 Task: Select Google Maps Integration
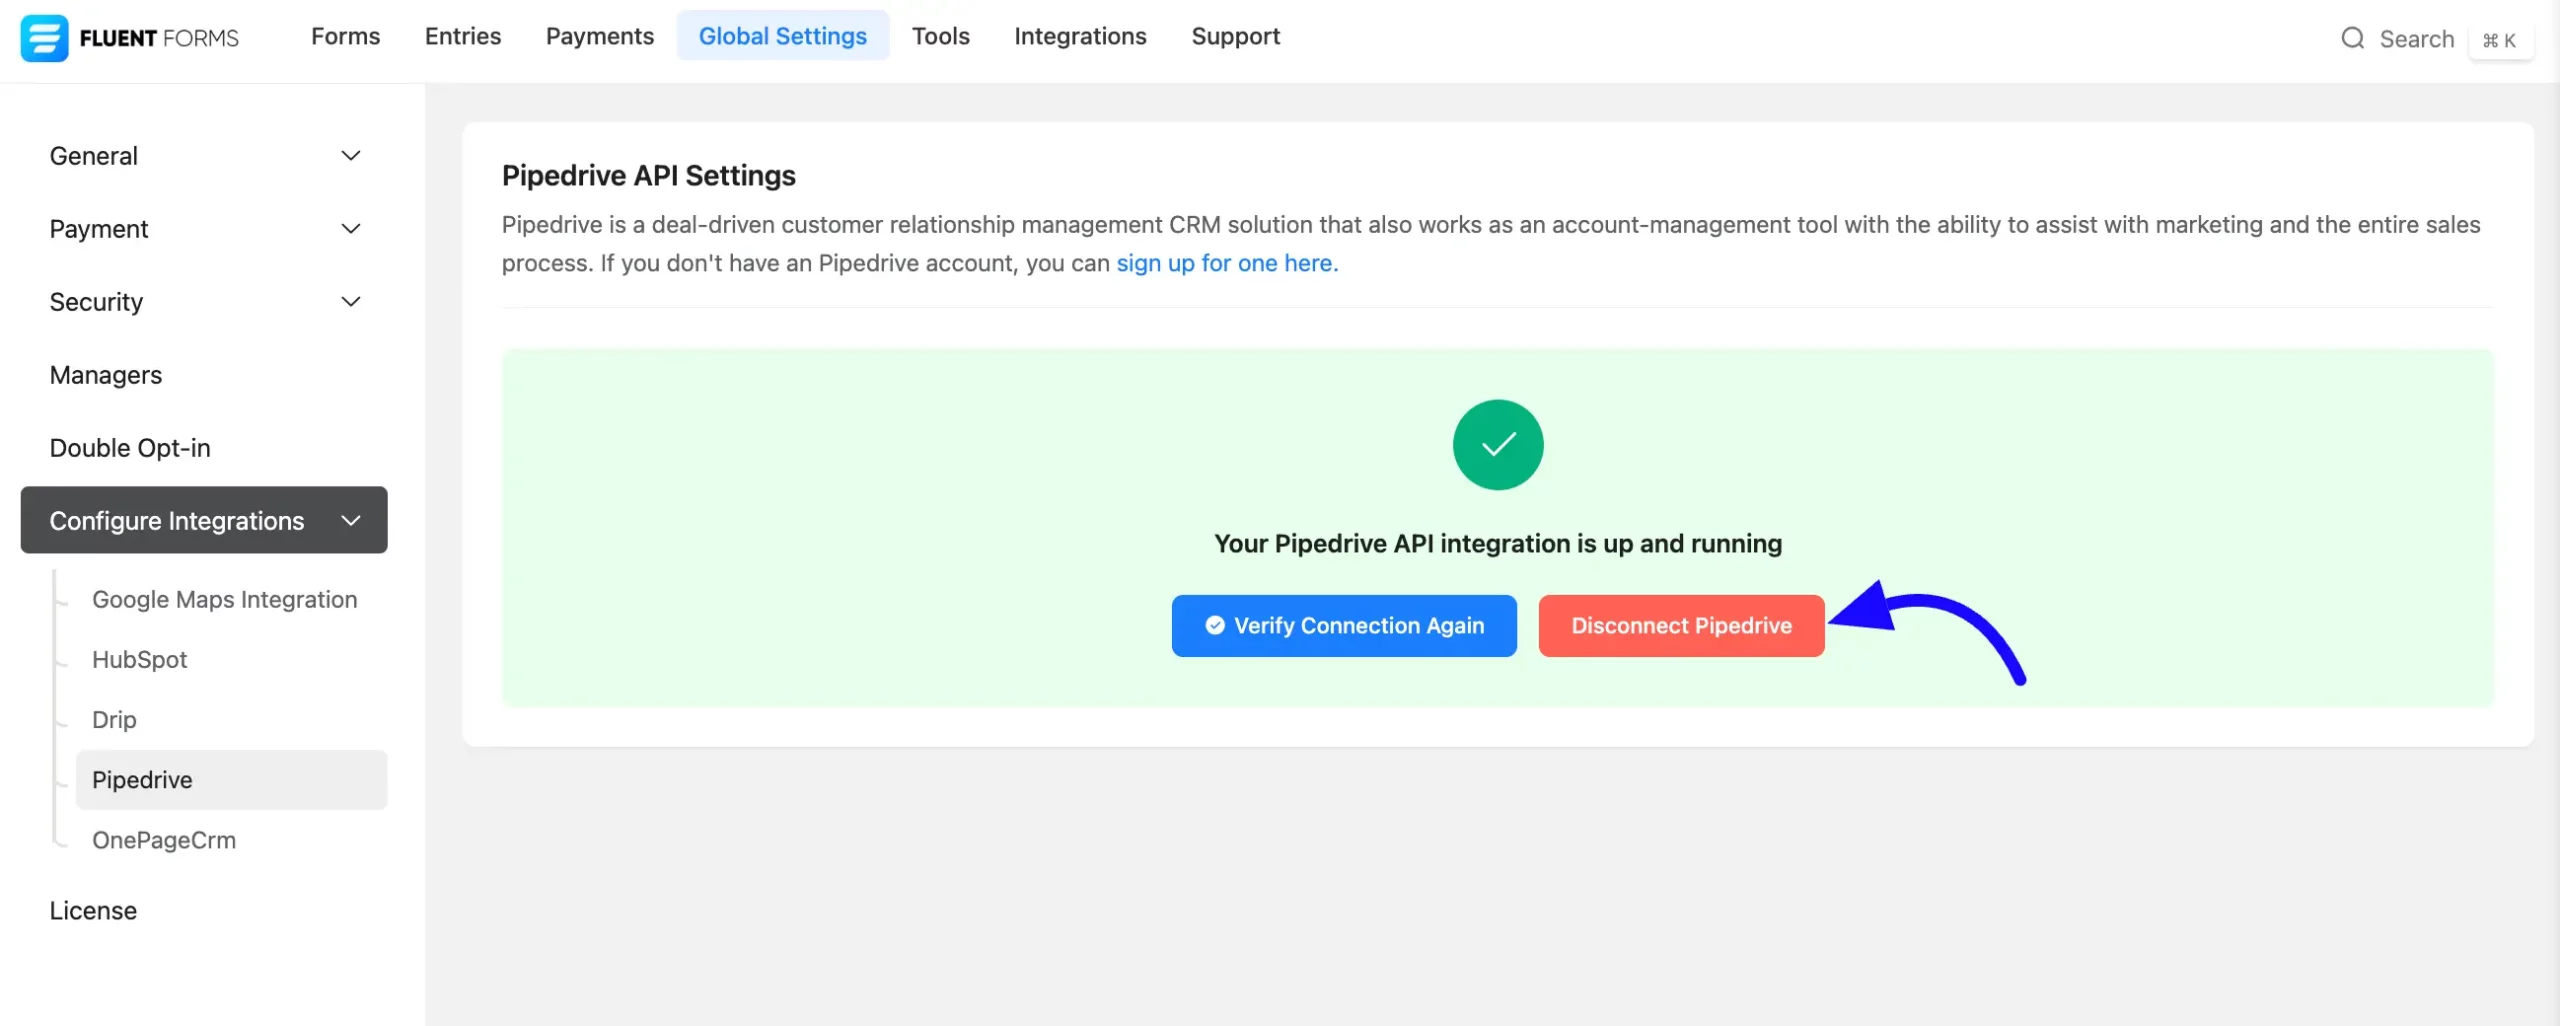(x=224, y=599)
